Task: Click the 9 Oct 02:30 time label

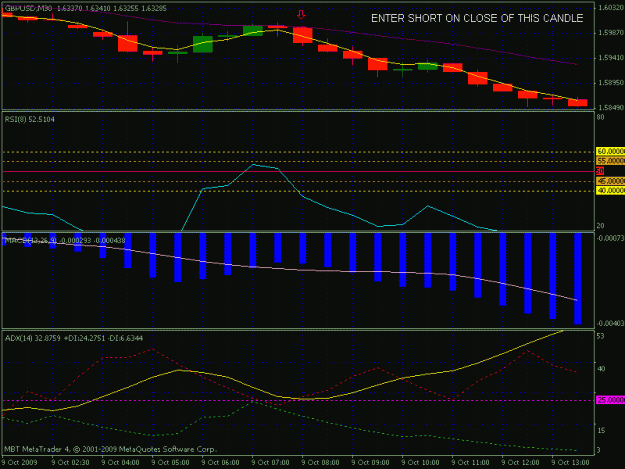Action: (x=71, y=463)
